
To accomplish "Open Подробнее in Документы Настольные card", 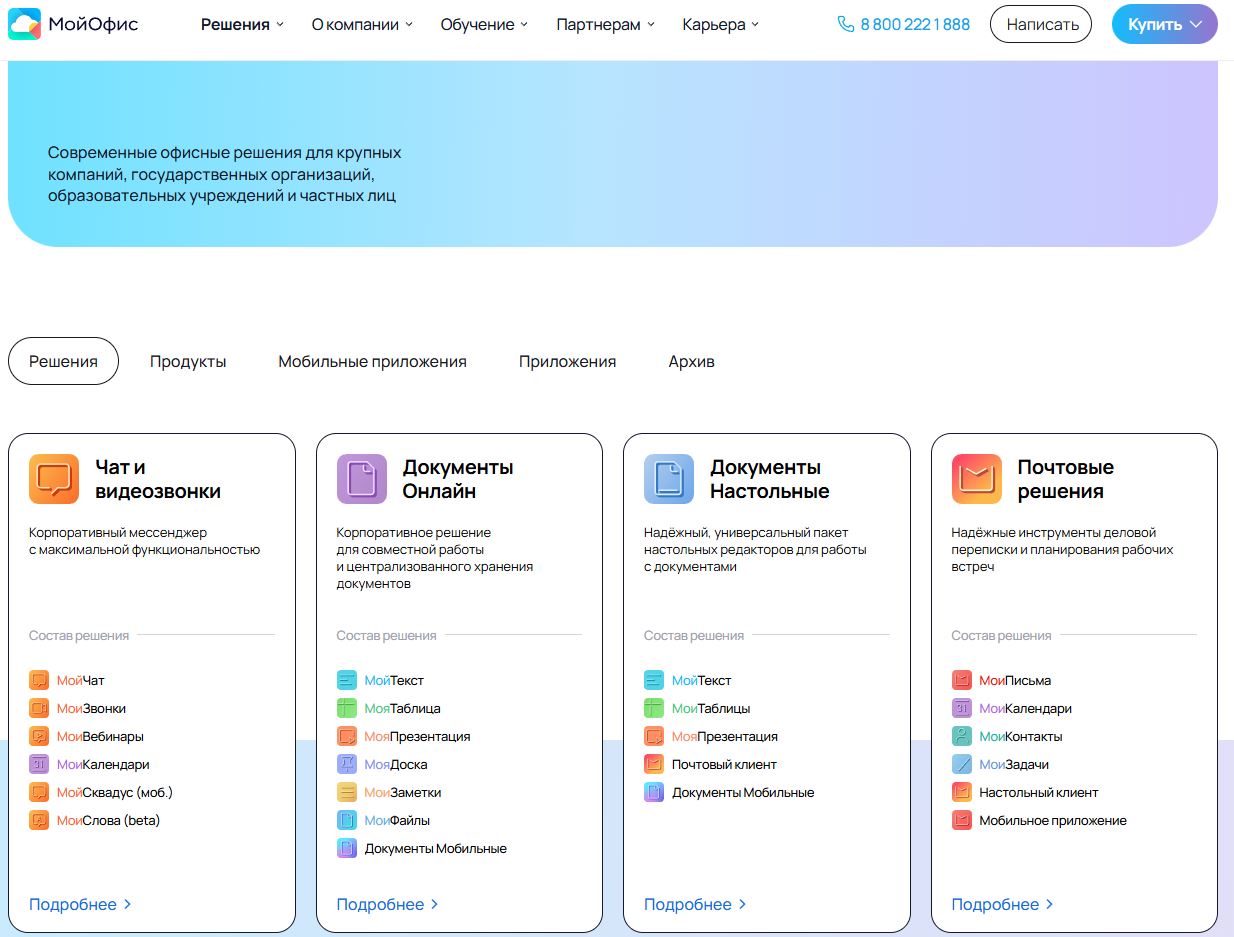I will [x=695, y=904].
